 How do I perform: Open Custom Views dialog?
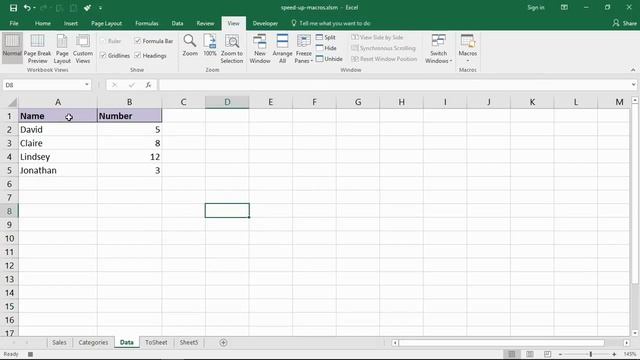click(x=83, y=48)
